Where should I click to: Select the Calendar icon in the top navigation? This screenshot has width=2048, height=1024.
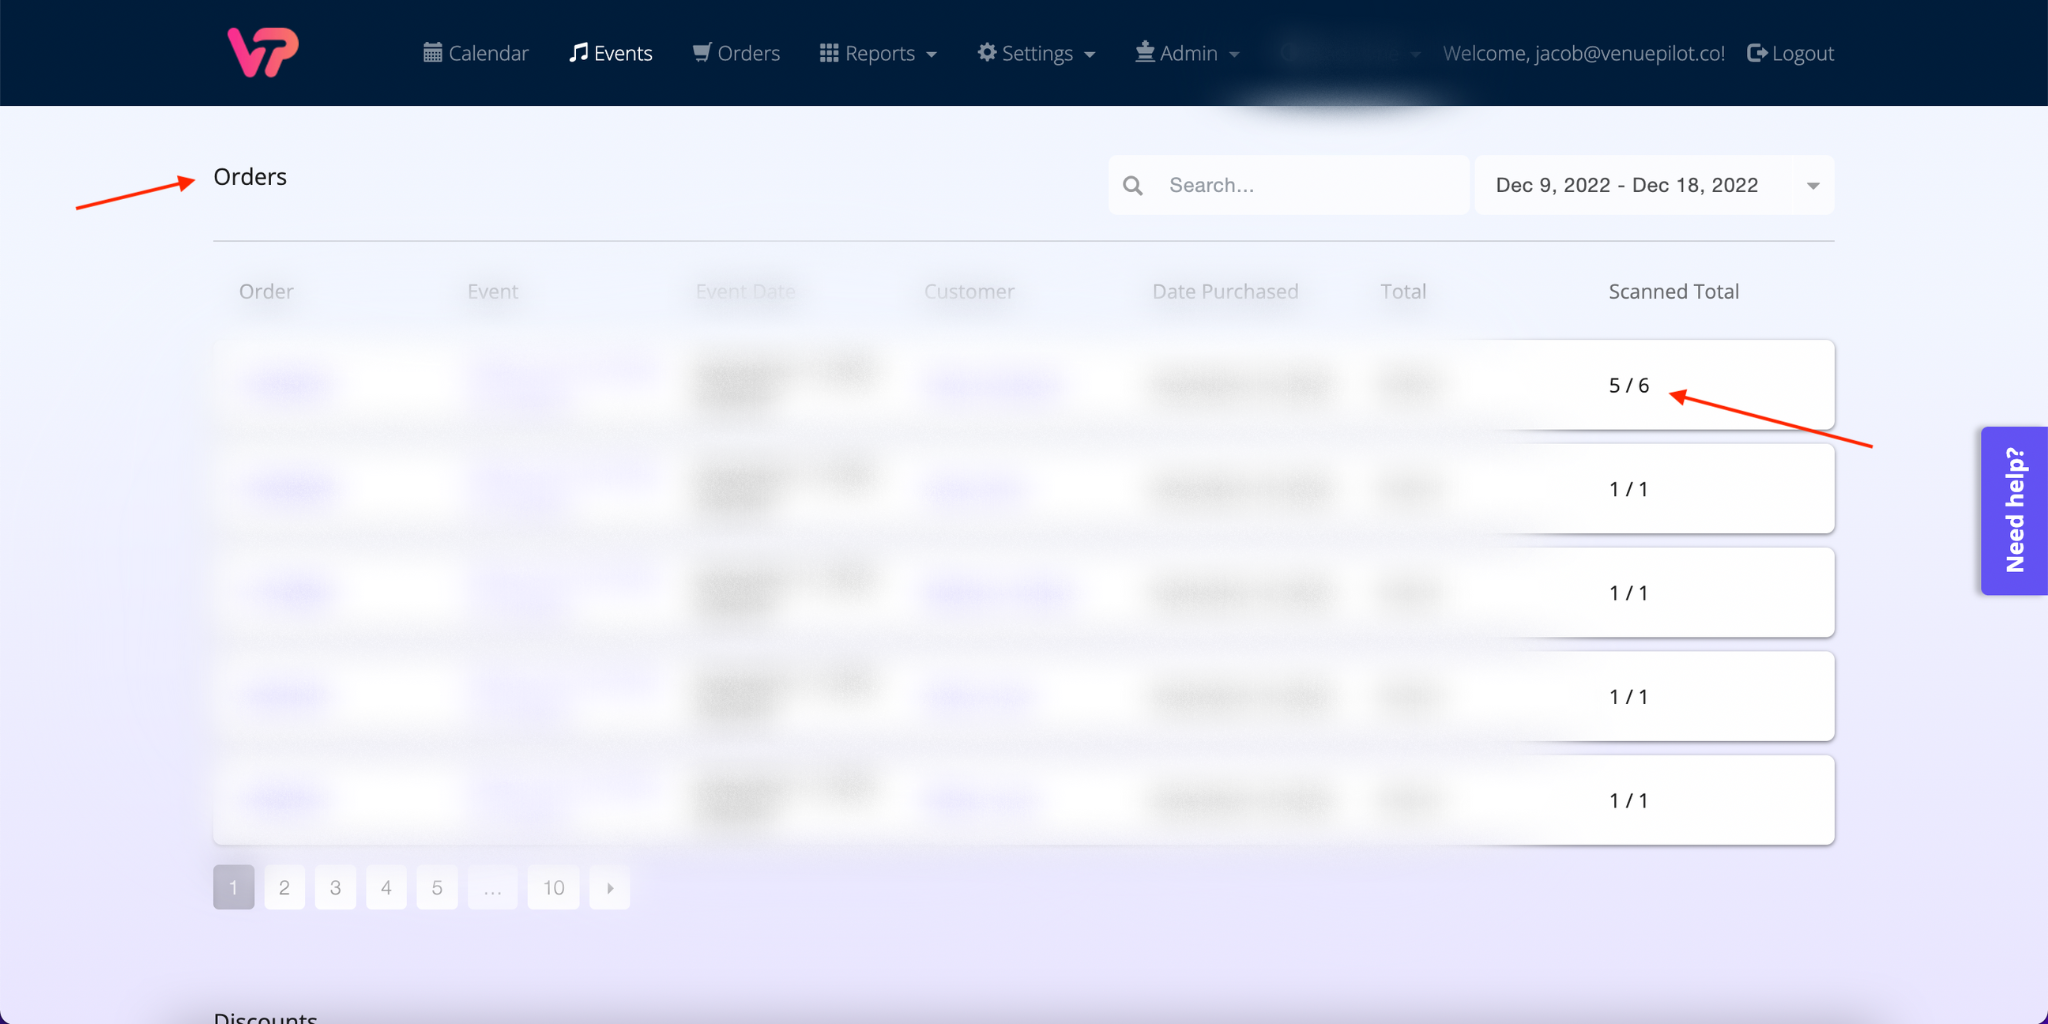(432, 52)
